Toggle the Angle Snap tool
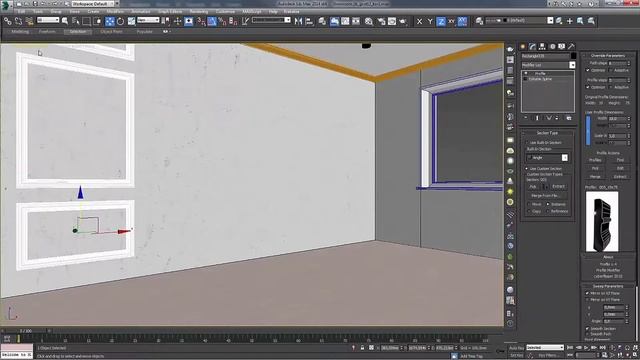Screen dimensions: 640x360 coord(212,21)
